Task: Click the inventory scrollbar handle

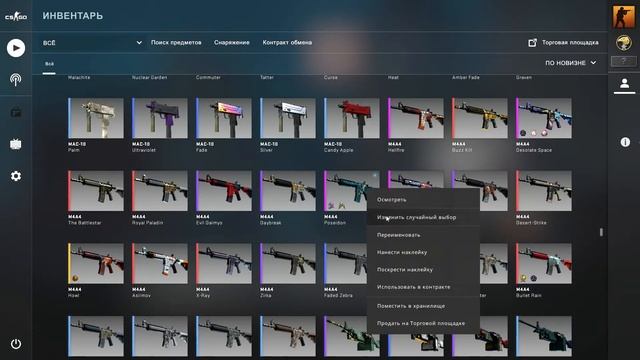Action: [601, 232]
